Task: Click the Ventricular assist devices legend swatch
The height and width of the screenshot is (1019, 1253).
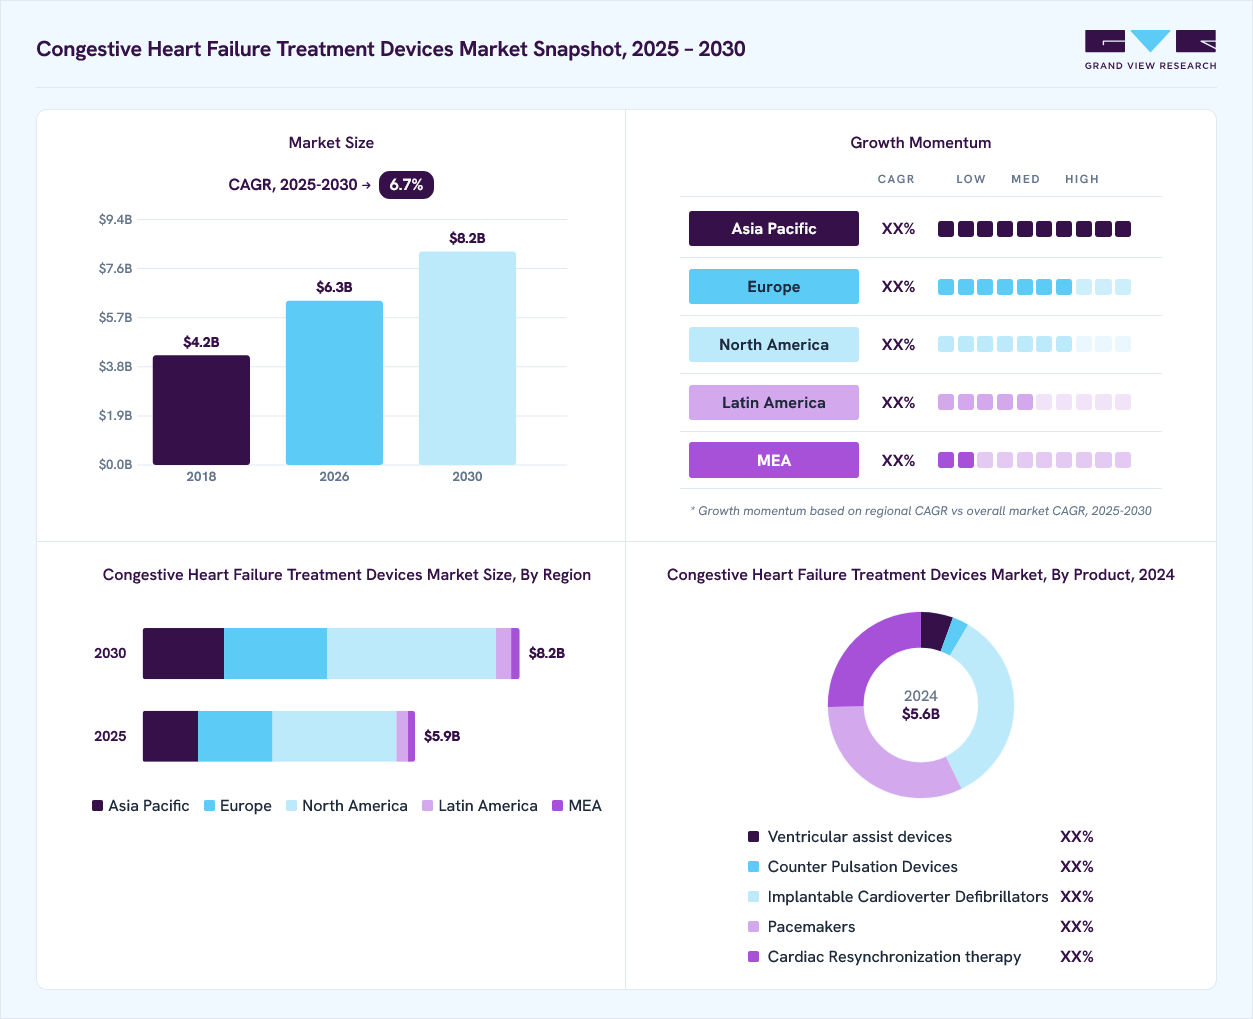Action: click(x=754, y=837)
